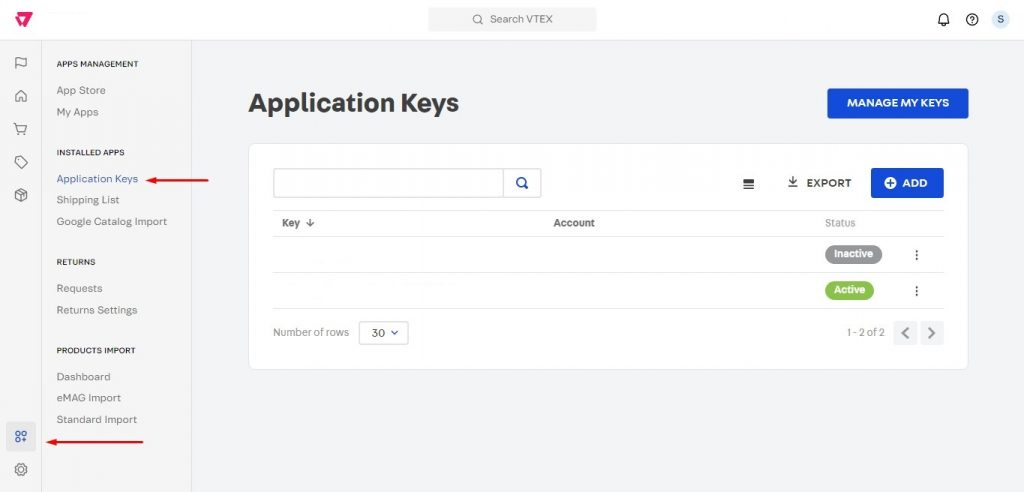Image resolution: width=1024 pixels, height=492 pixels.
Task: Open Returns Requests menu item
Action: 80,288
